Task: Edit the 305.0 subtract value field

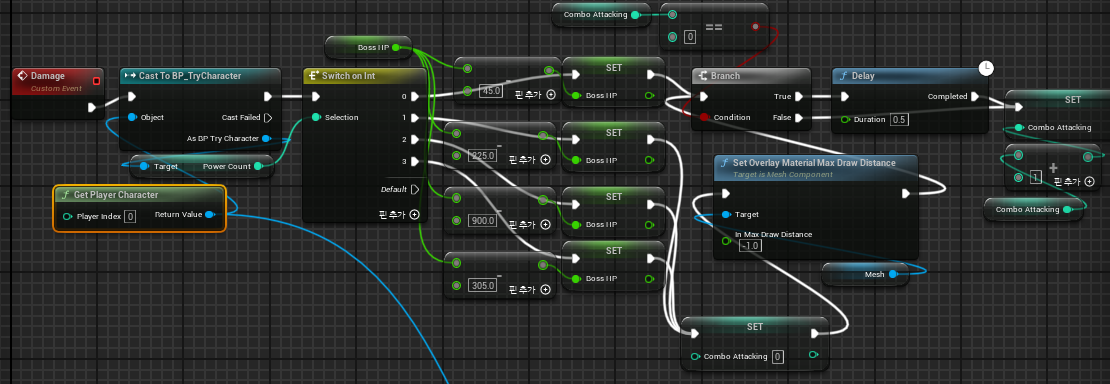Action: click(482, 286)
